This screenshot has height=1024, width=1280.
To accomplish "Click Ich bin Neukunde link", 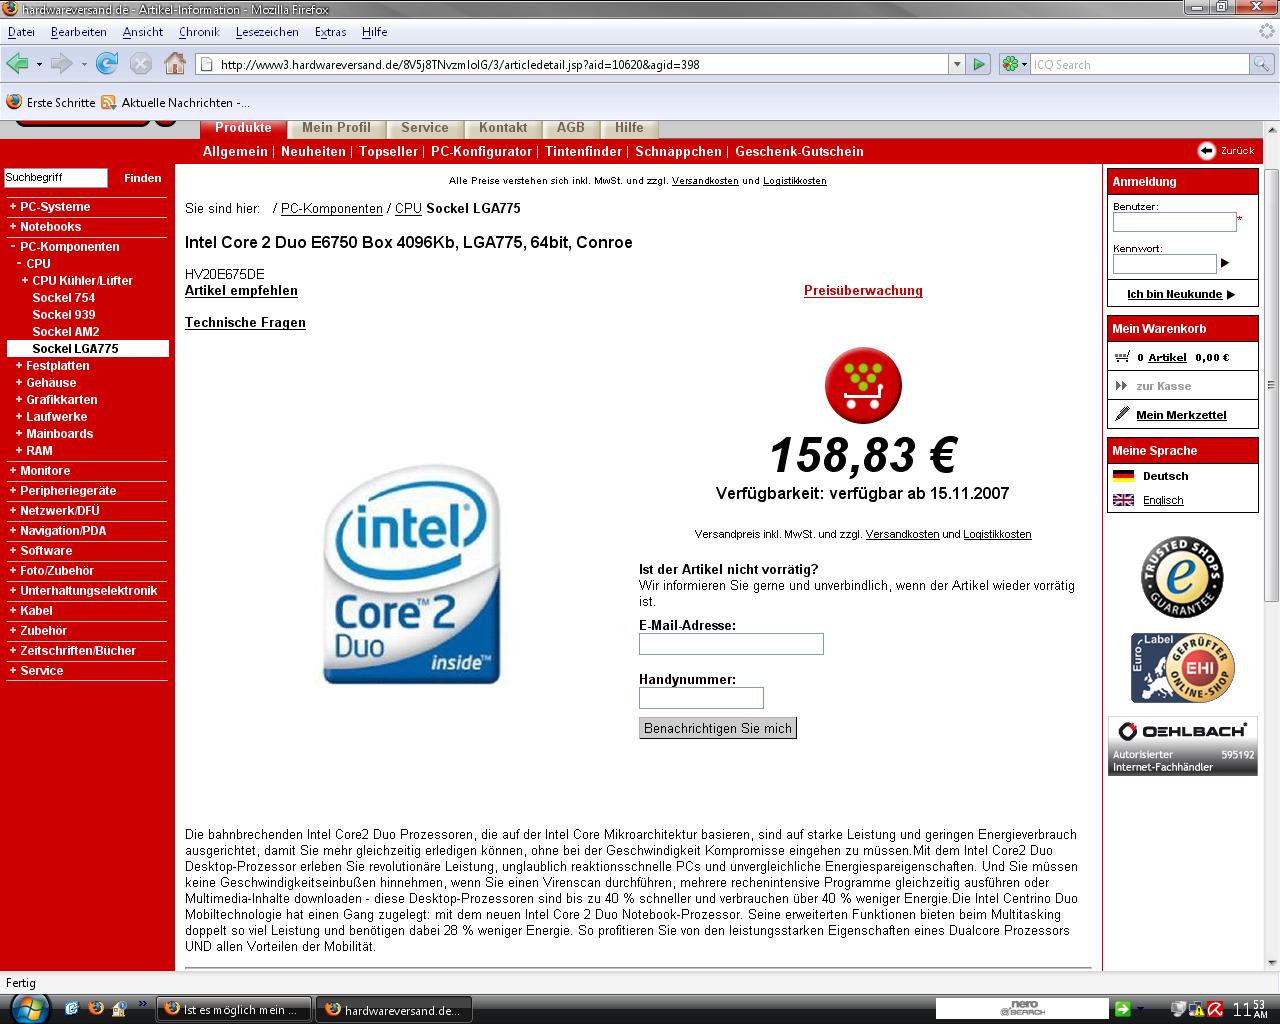I will (x=1175, y=294).
